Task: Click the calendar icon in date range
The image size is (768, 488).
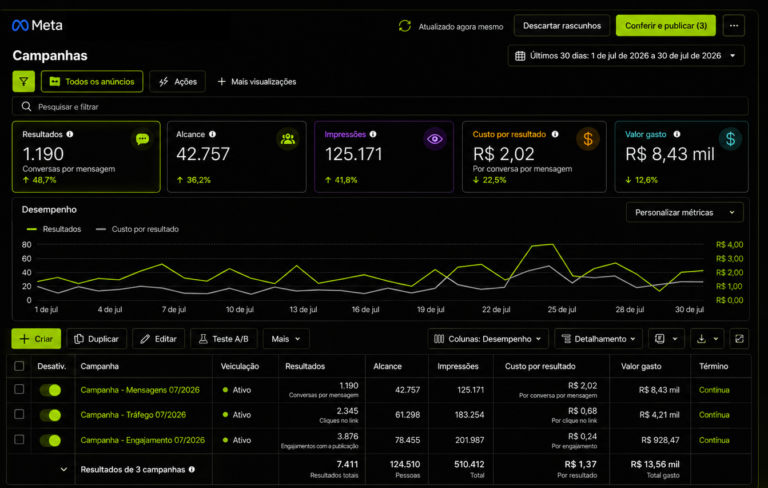Action: 520,56
